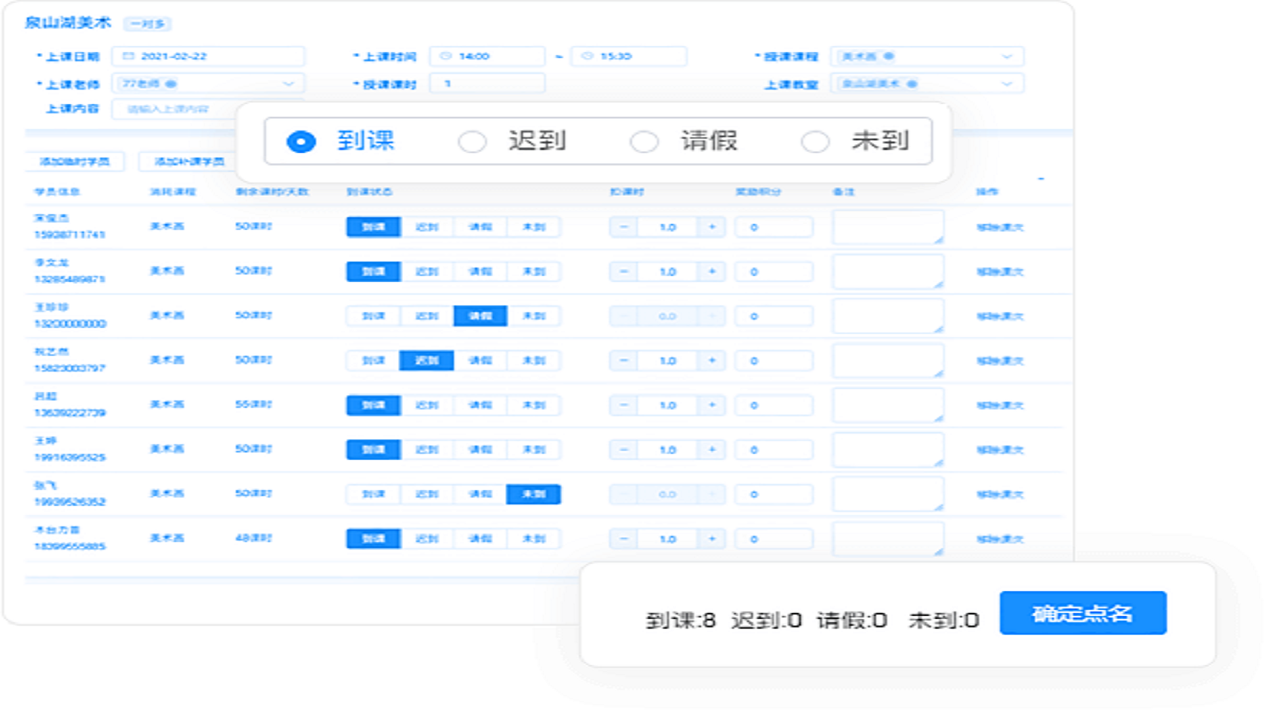Switch to the 添加临时学员 option
The width and height of the screenshot is (1280, 720).
(75, 161)
